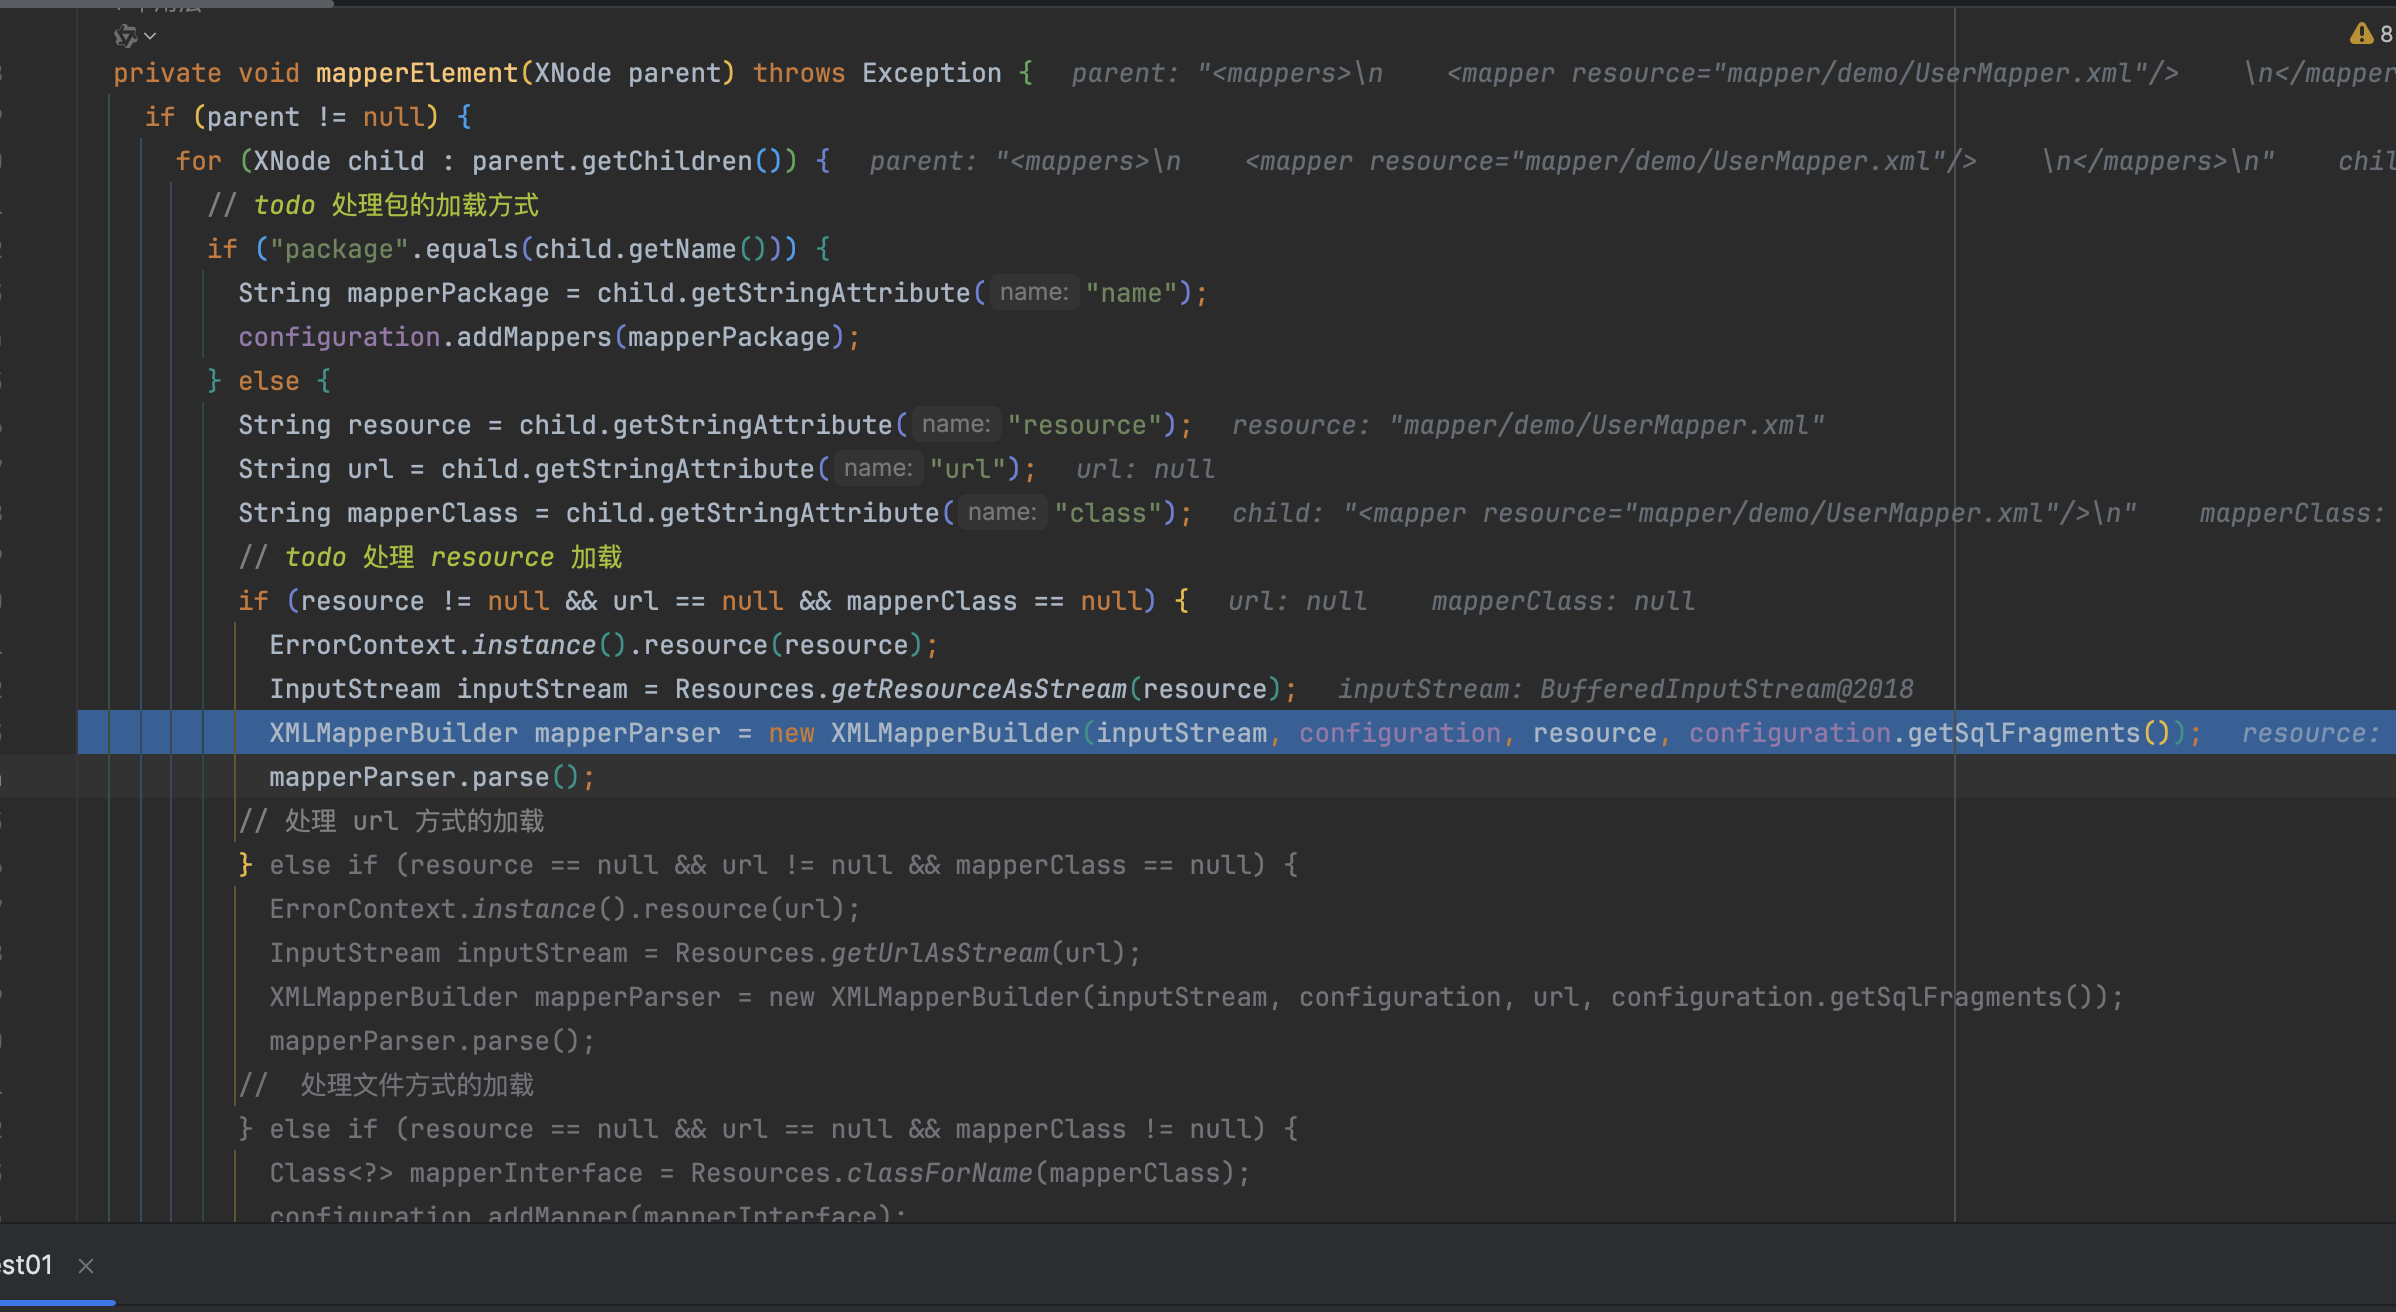Screen dimensions: 2396x1312
Task: Click the throws keyword in method signature
Action: pyautogui.click(x=799, y=73)
